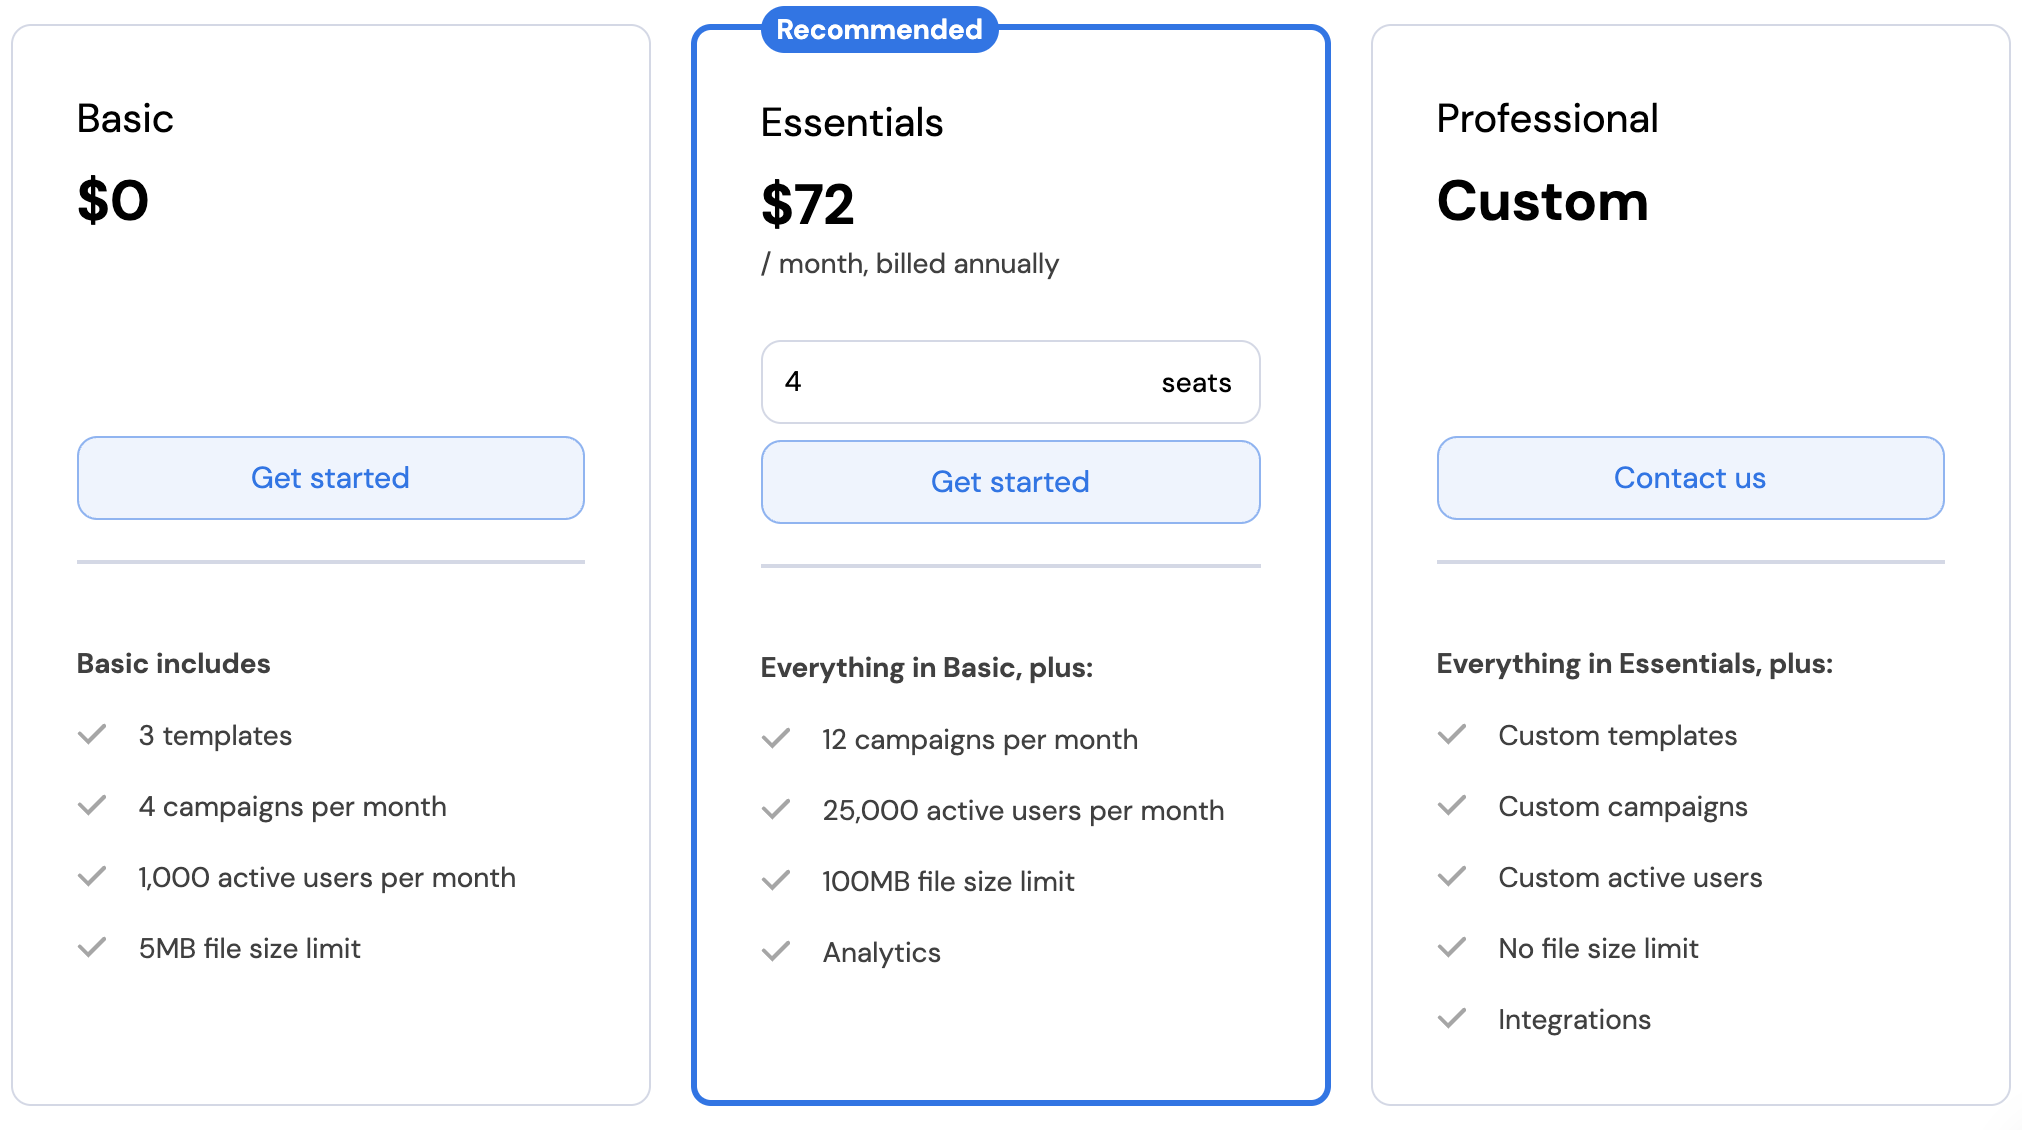
Task: Click the Get started button under Basic
Action: [330, 478]
